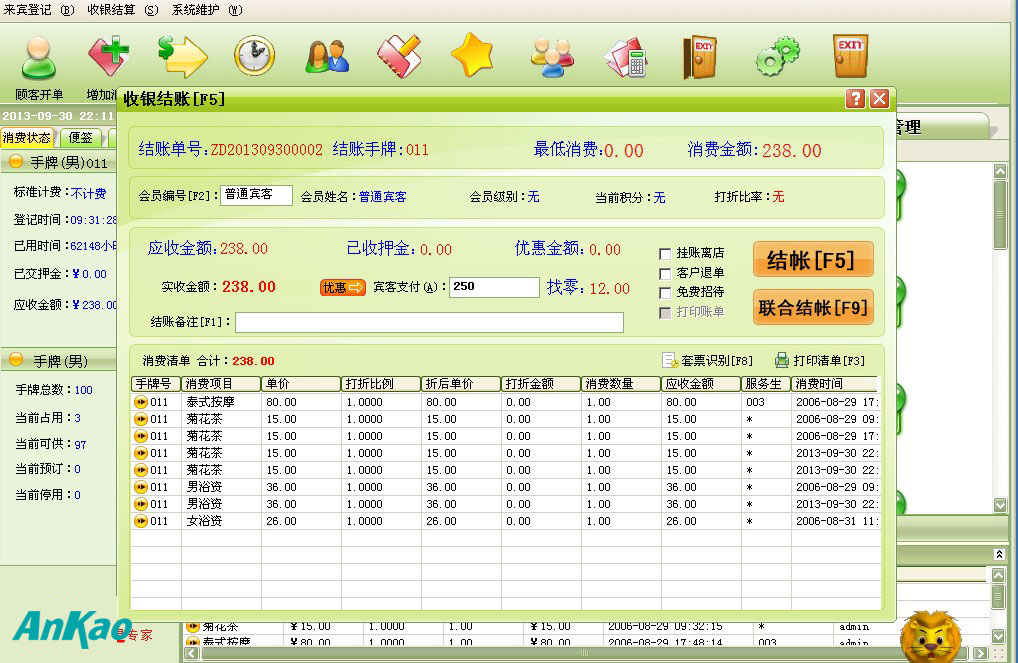Click the dollar arrow checkout toolbar icon

point(182,56)
